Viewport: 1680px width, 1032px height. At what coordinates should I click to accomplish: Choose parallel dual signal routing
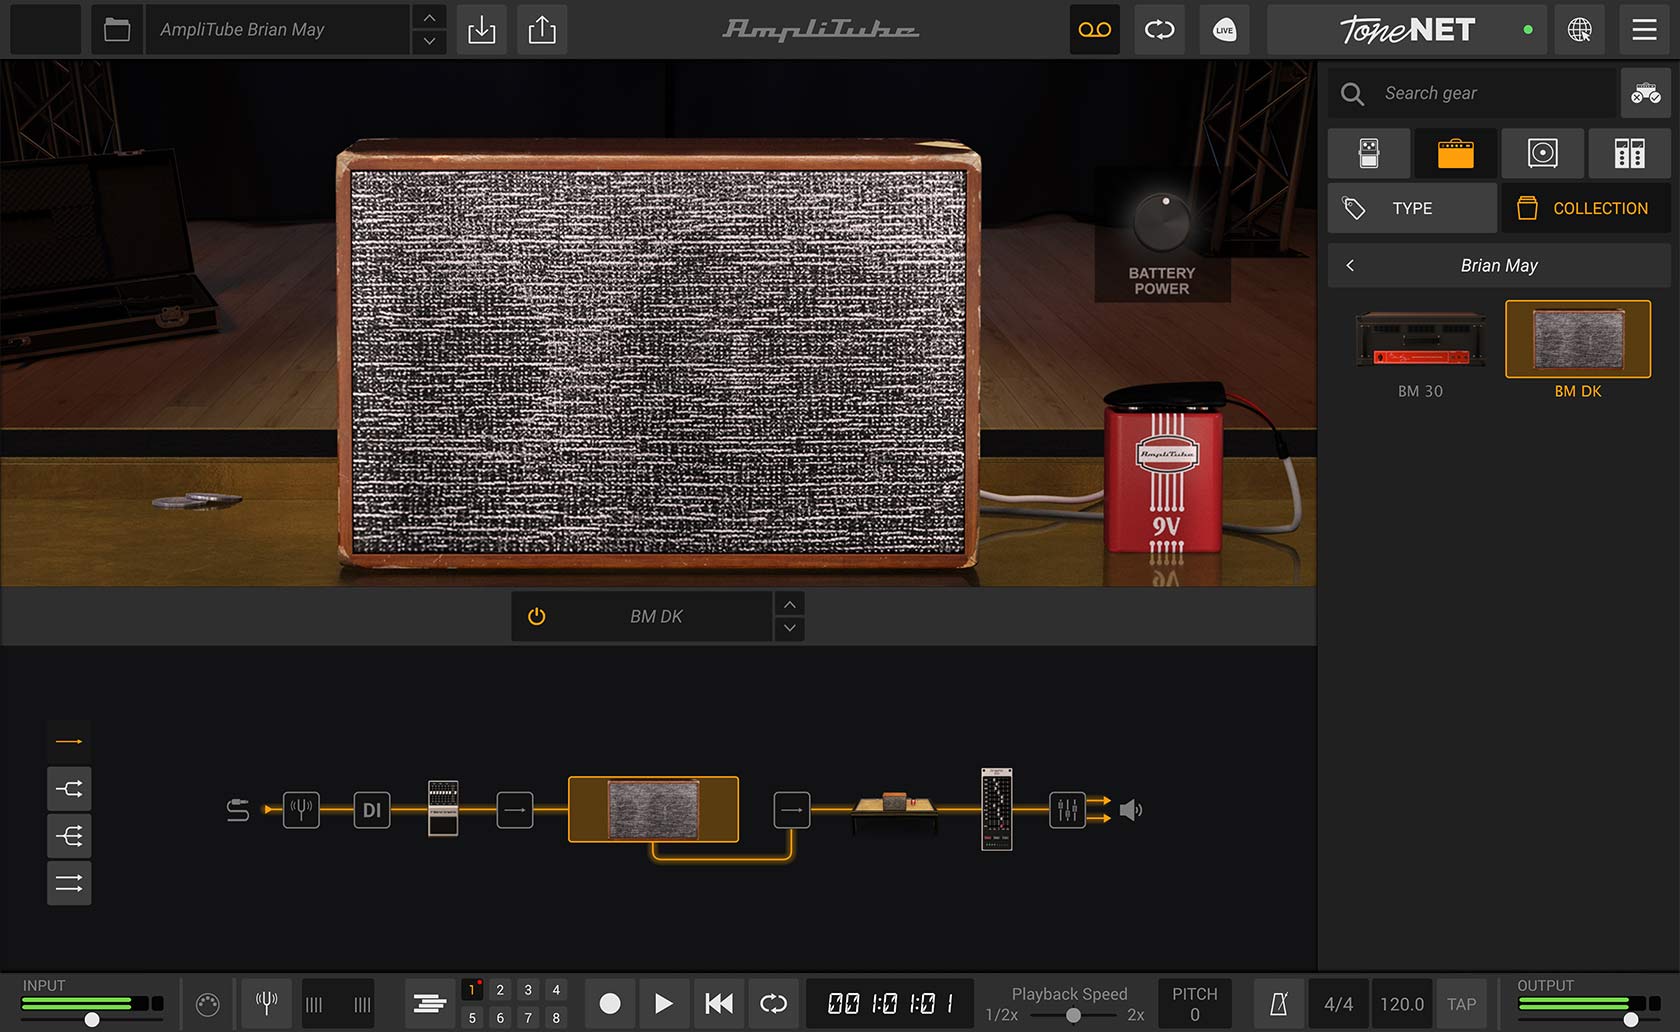coord(69,883)
